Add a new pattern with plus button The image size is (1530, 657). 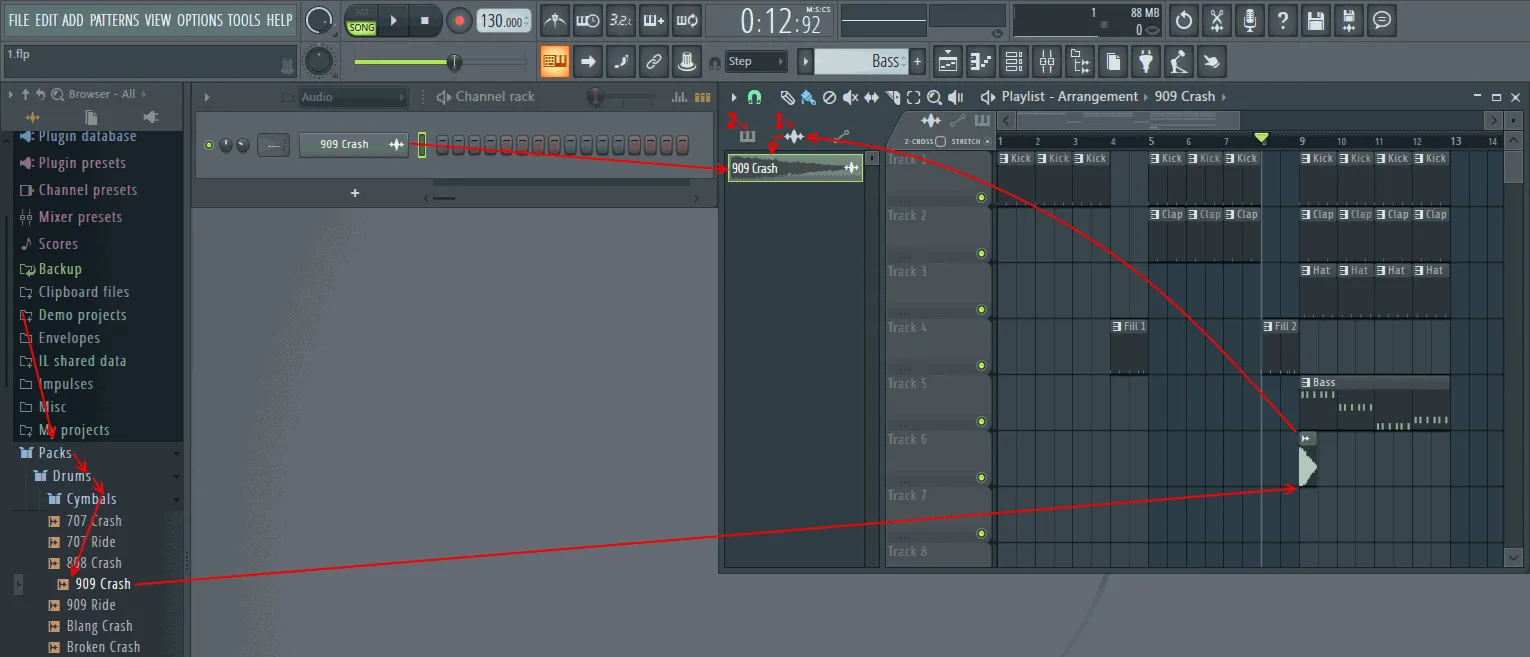point(917,62)
